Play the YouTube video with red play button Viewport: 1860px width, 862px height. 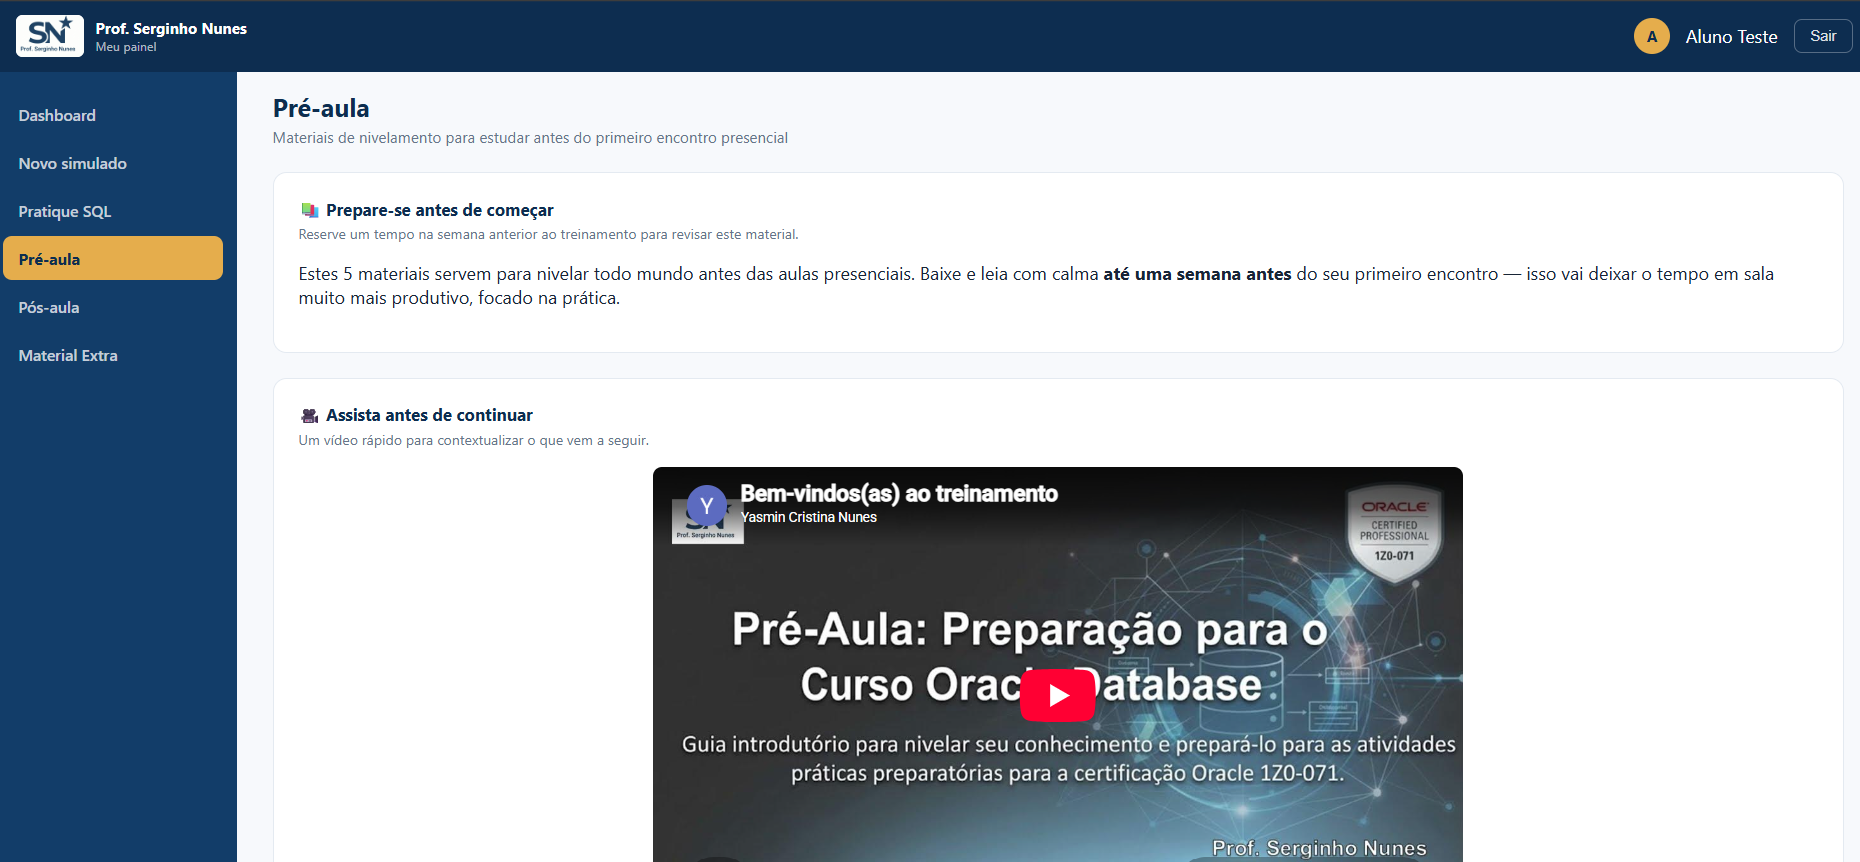[x=1057, y=695]
